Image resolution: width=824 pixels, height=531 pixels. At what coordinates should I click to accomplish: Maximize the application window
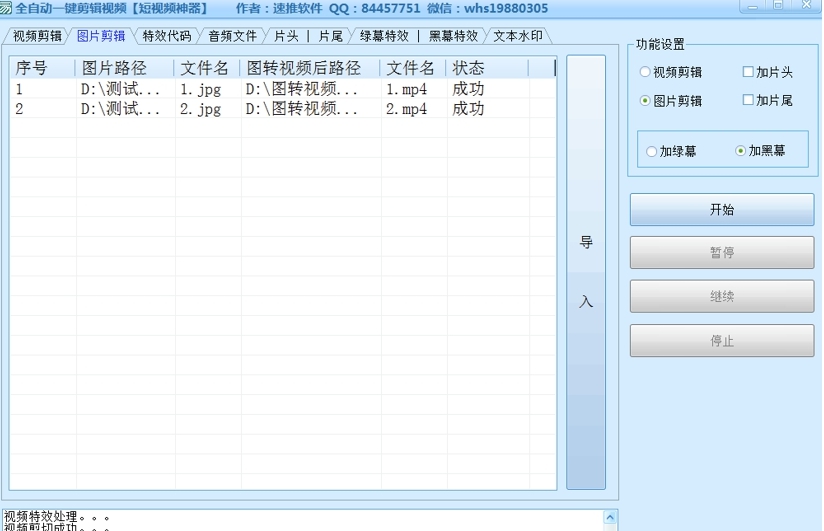(778, 5)
